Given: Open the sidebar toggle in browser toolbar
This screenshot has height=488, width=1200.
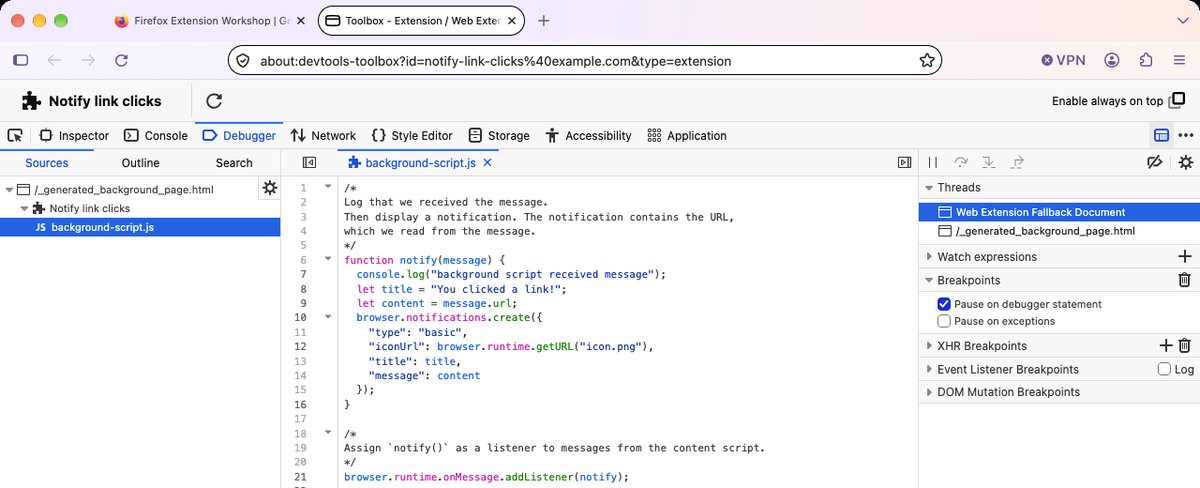Looking at the screenshot, I should pyautogui.click(x=20, y=60).
